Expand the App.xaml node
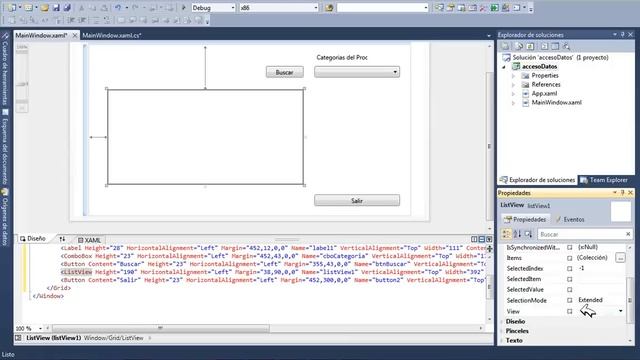The image size is (640, 360). [513, 94]
